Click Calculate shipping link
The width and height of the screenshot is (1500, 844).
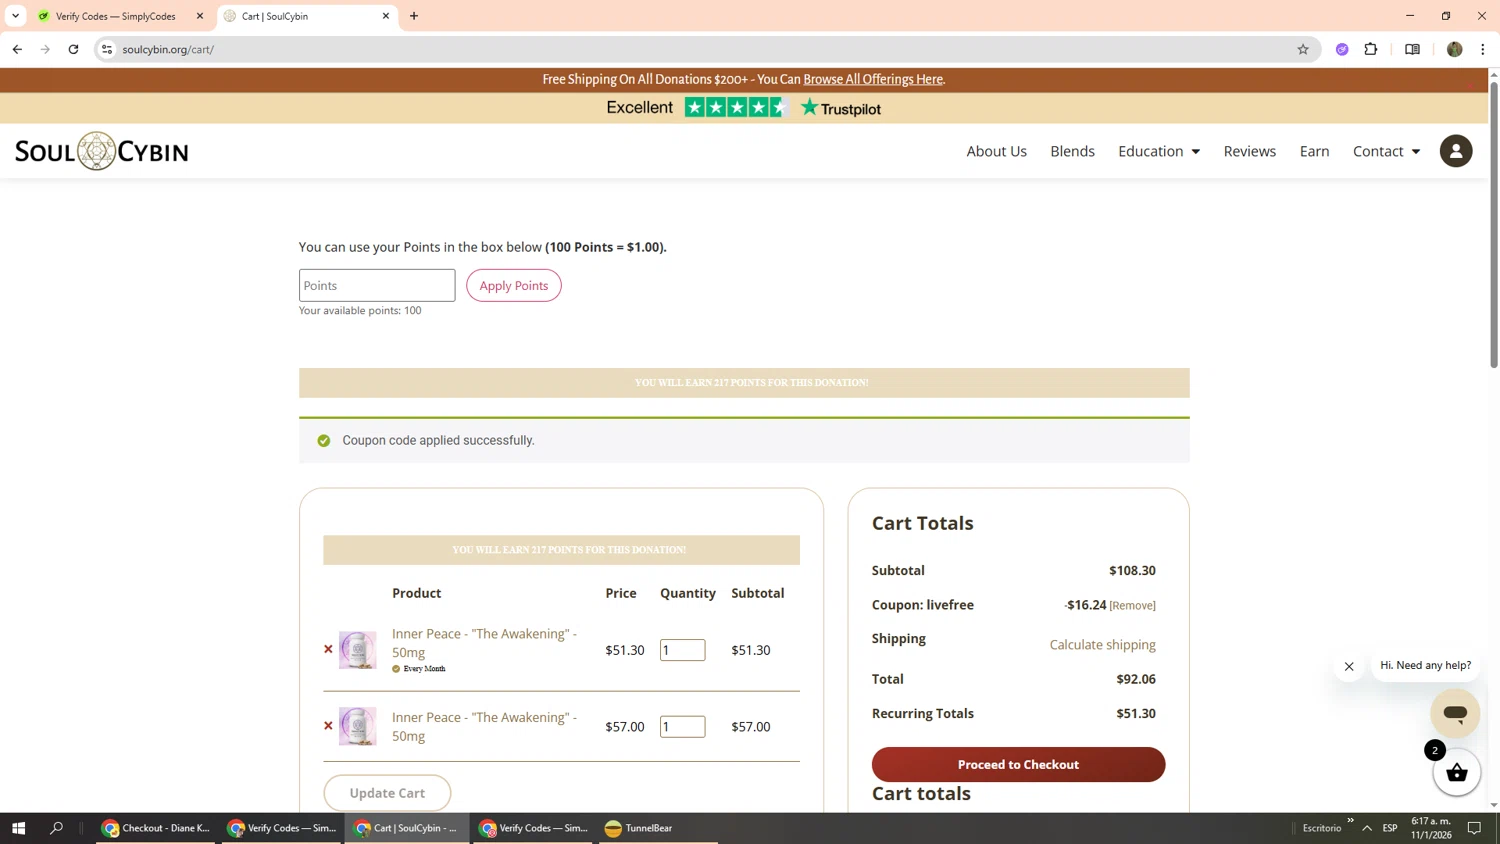coord(1102,645)
